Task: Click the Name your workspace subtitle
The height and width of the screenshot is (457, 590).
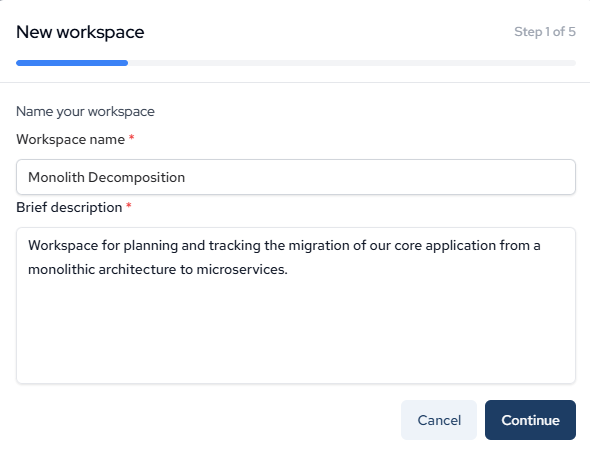Action: pos(85,112)
